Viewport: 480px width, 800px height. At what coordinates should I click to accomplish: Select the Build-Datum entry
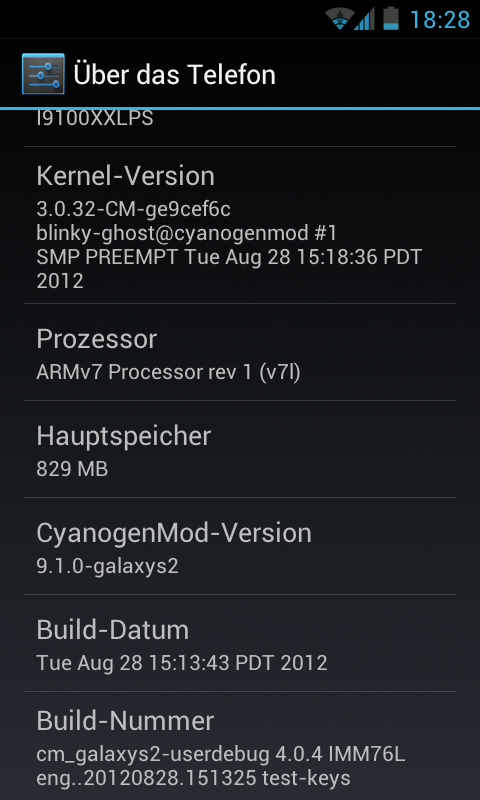click(x=240, y=643)
